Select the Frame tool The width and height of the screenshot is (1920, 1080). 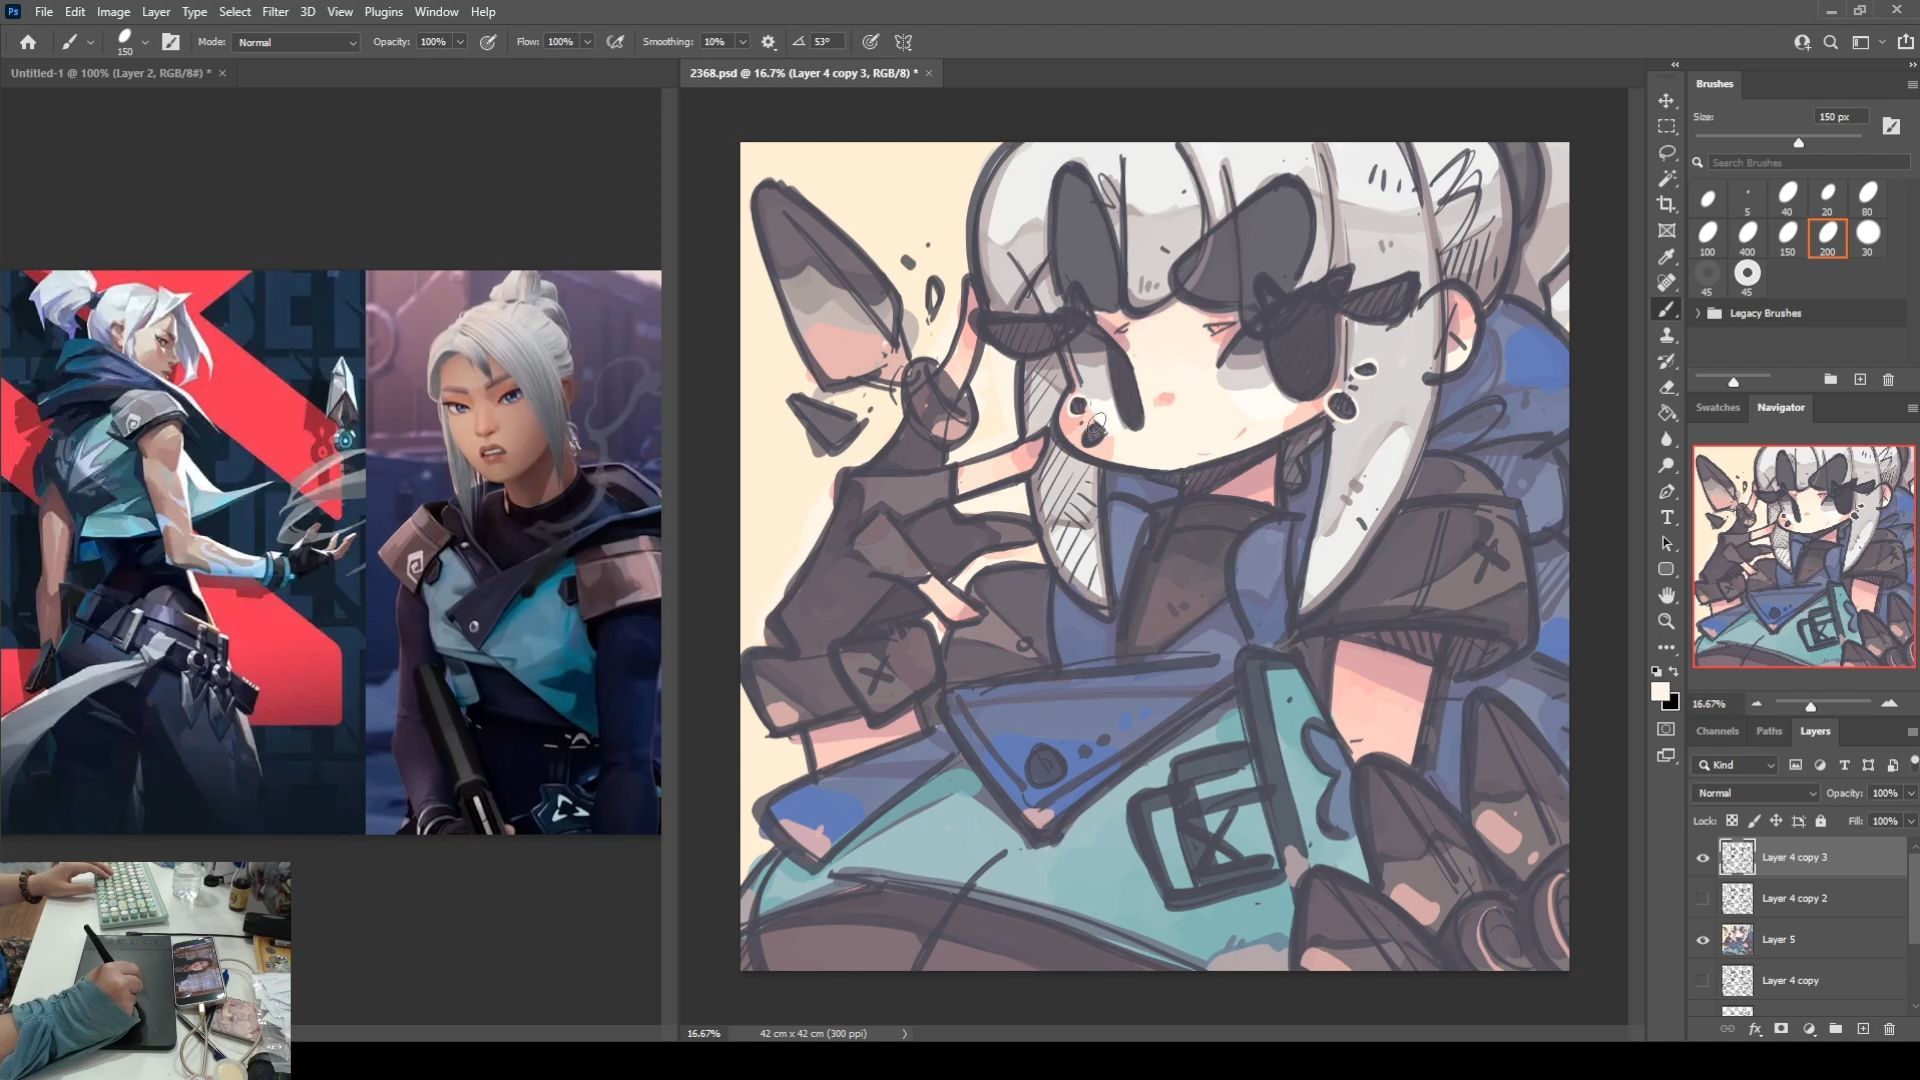pos(1666,231)
